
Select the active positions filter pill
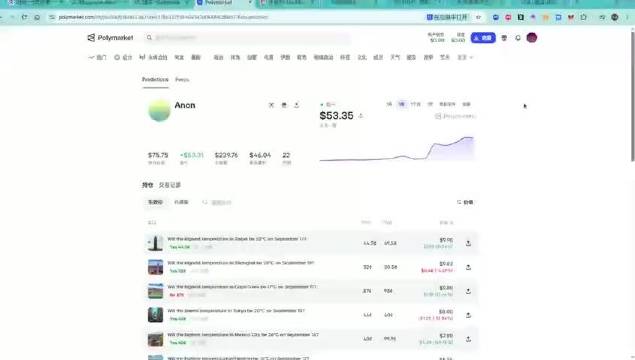[155, 202]
